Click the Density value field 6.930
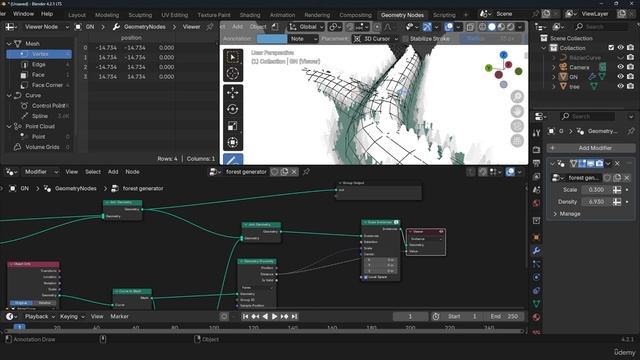Viewport: 640px width, 360px height. [596, 202]
